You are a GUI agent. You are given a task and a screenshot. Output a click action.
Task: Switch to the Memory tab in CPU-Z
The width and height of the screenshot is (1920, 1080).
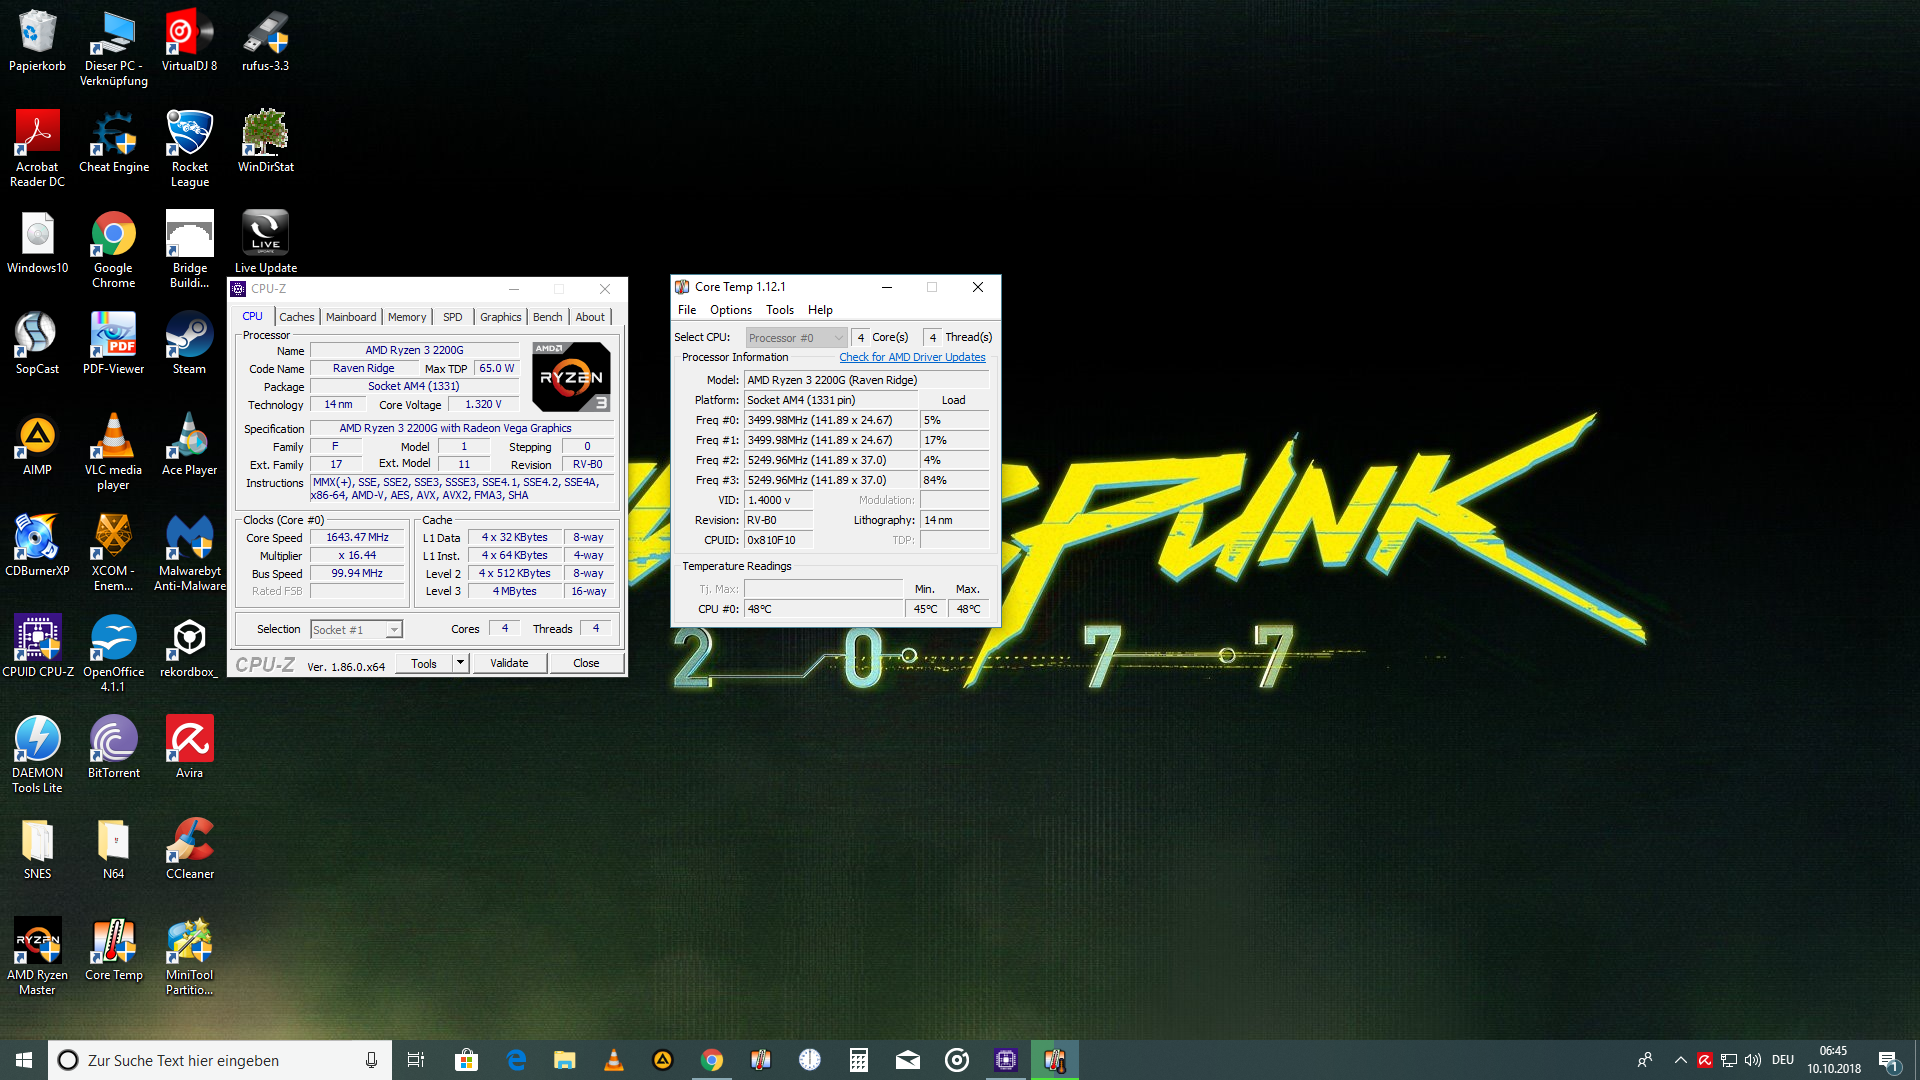pos(407,316)
